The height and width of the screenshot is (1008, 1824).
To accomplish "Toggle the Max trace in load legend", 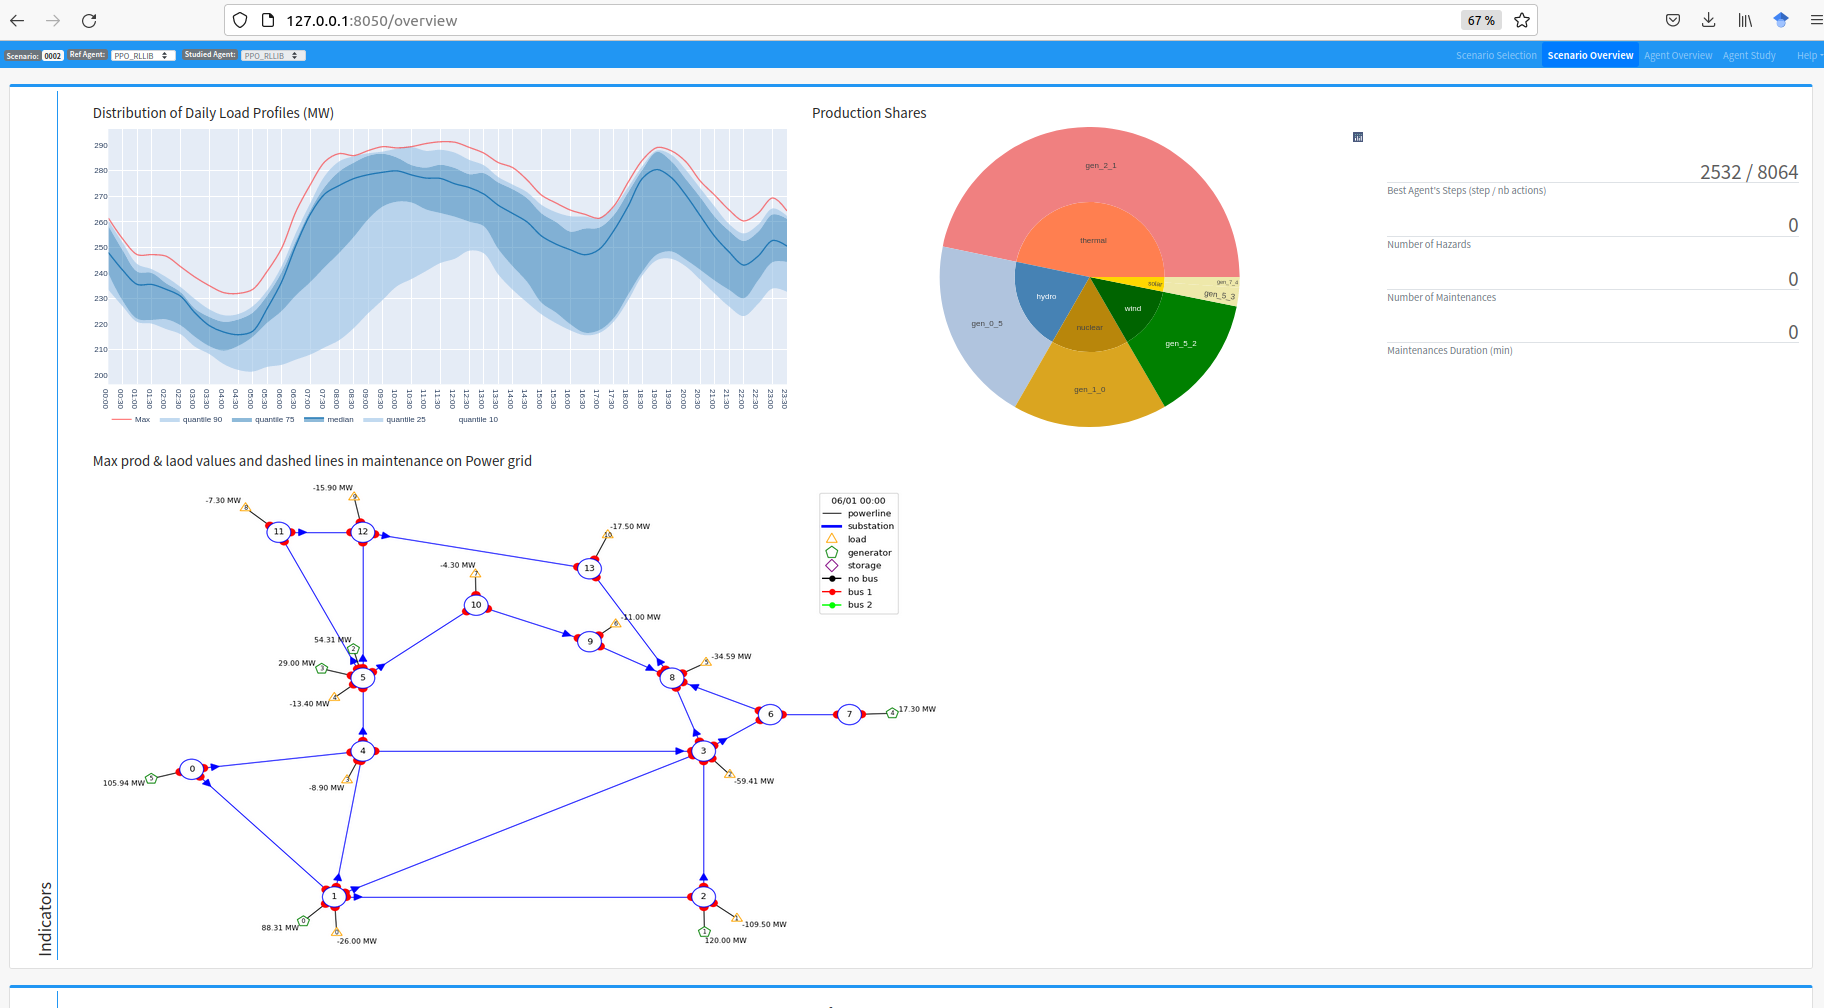I will click(131, 420).
